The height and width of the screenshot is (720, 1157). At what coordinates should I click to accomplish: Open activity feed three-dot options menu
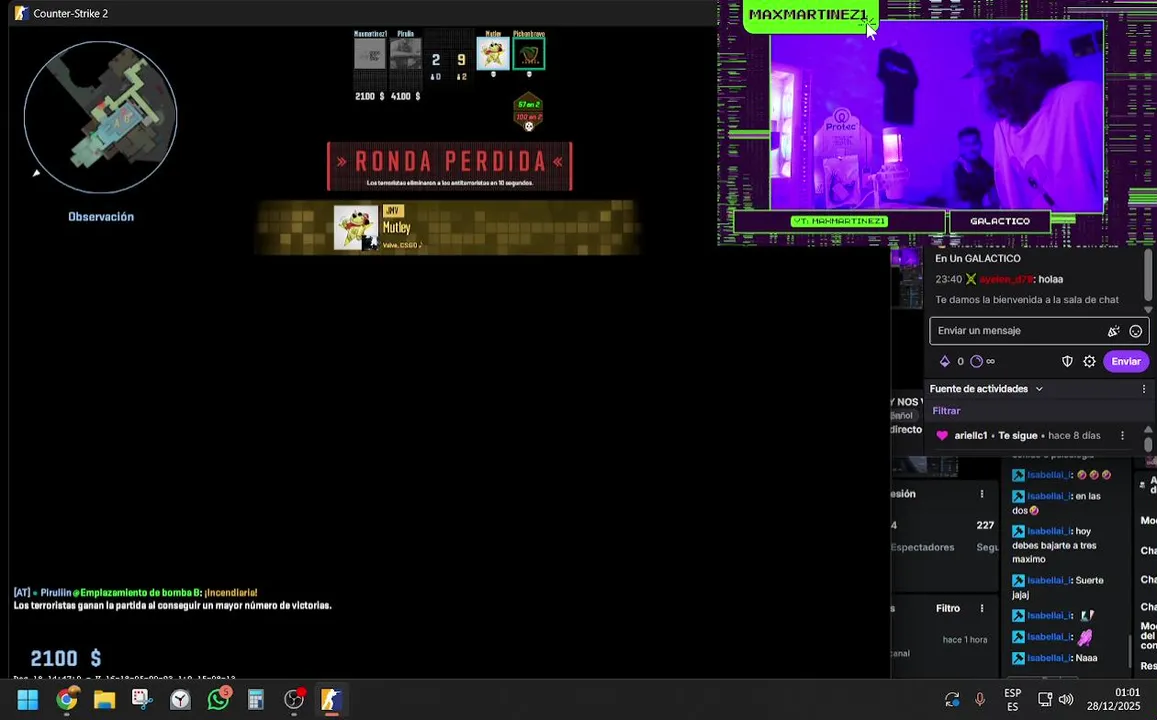click(x=1144, y=389)
